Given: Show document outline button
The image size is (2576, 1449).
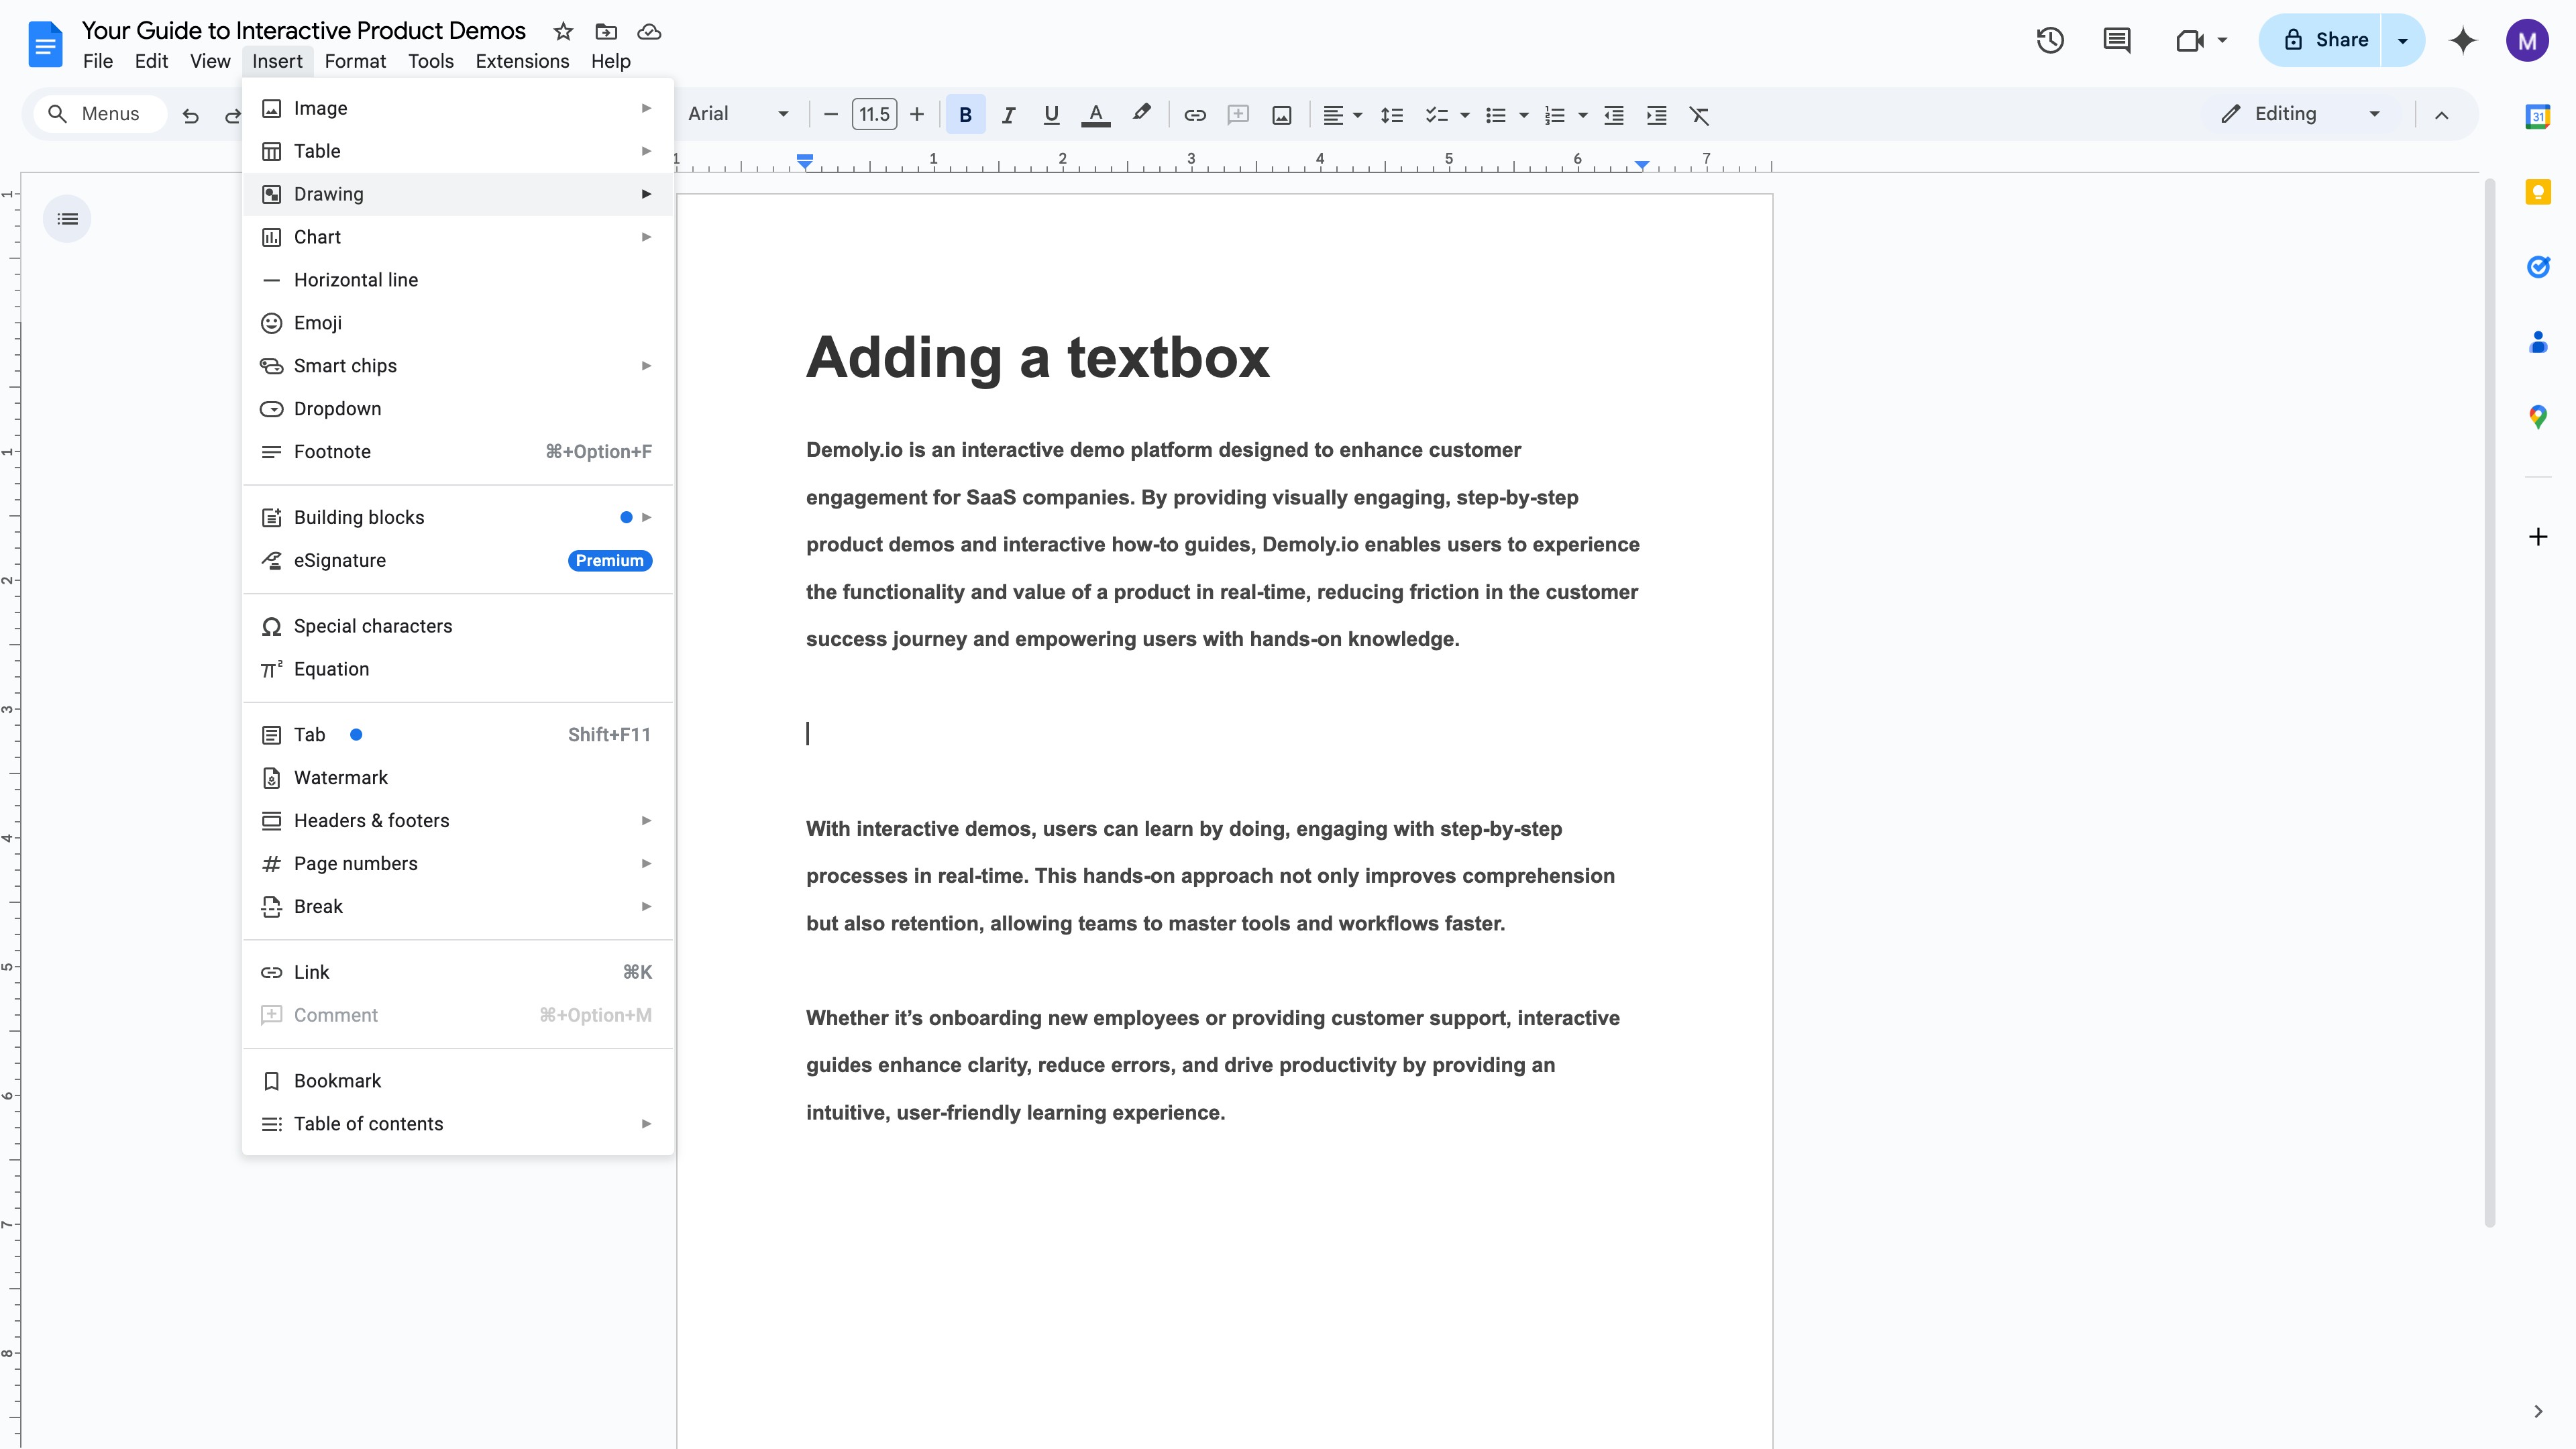Looking at the screenshot, I should [x=67, y=219].
